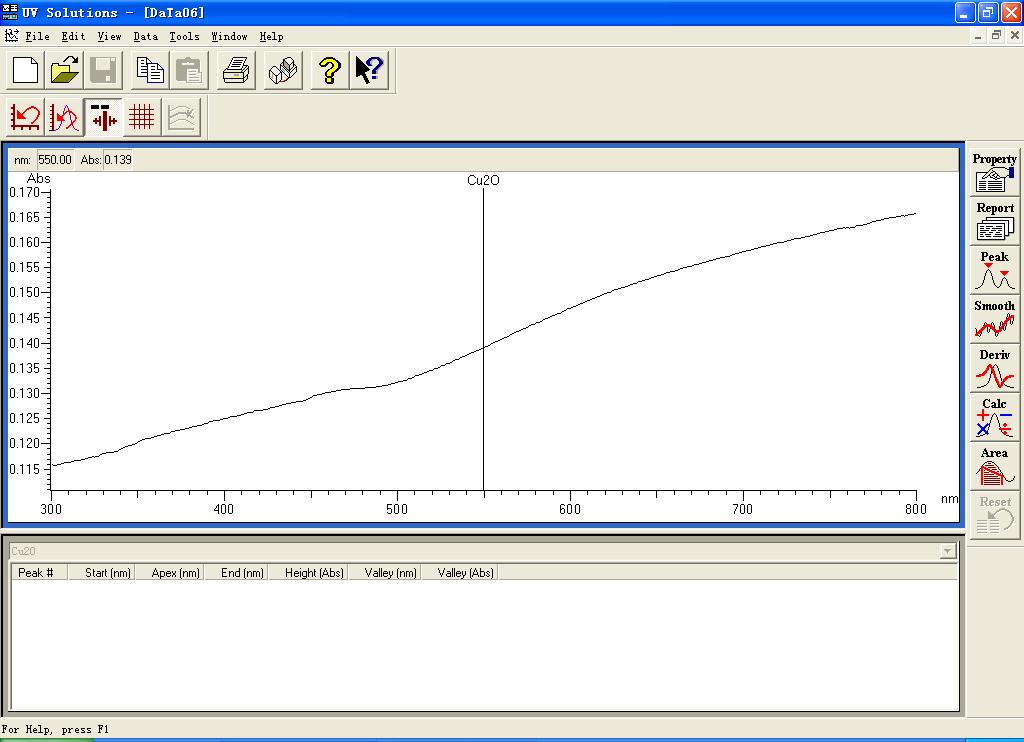Viewport: 1024px width, 742px height.
Task: Open the Property panel button
Action: (x=994, y=172)
